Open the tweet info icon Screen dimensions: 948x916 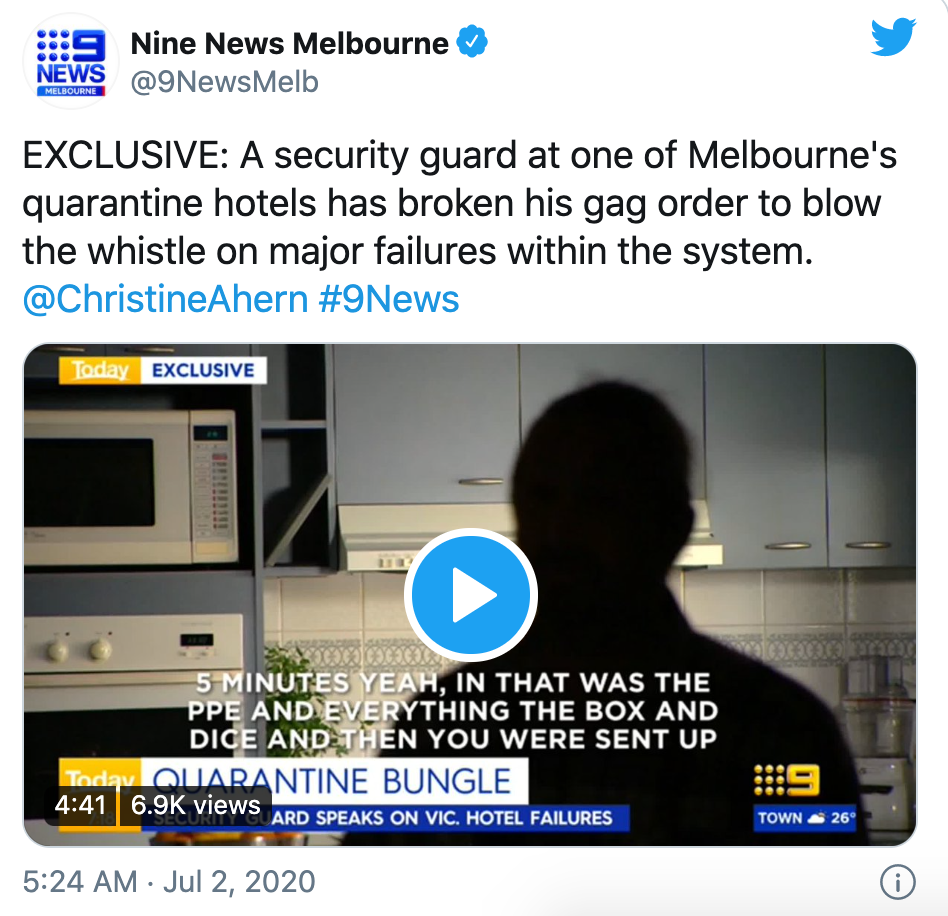[897, 883]
